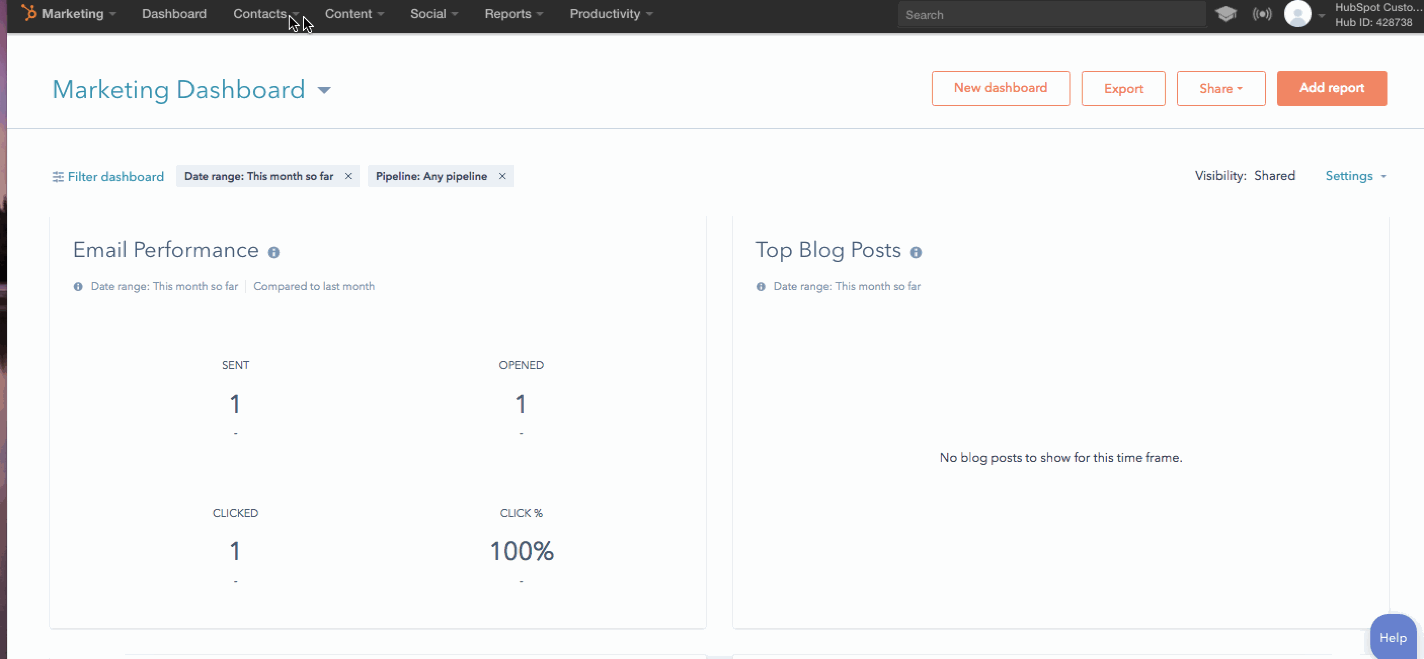Open the Reports navigation menu
Screen dimensions: 1424x659
513,14
